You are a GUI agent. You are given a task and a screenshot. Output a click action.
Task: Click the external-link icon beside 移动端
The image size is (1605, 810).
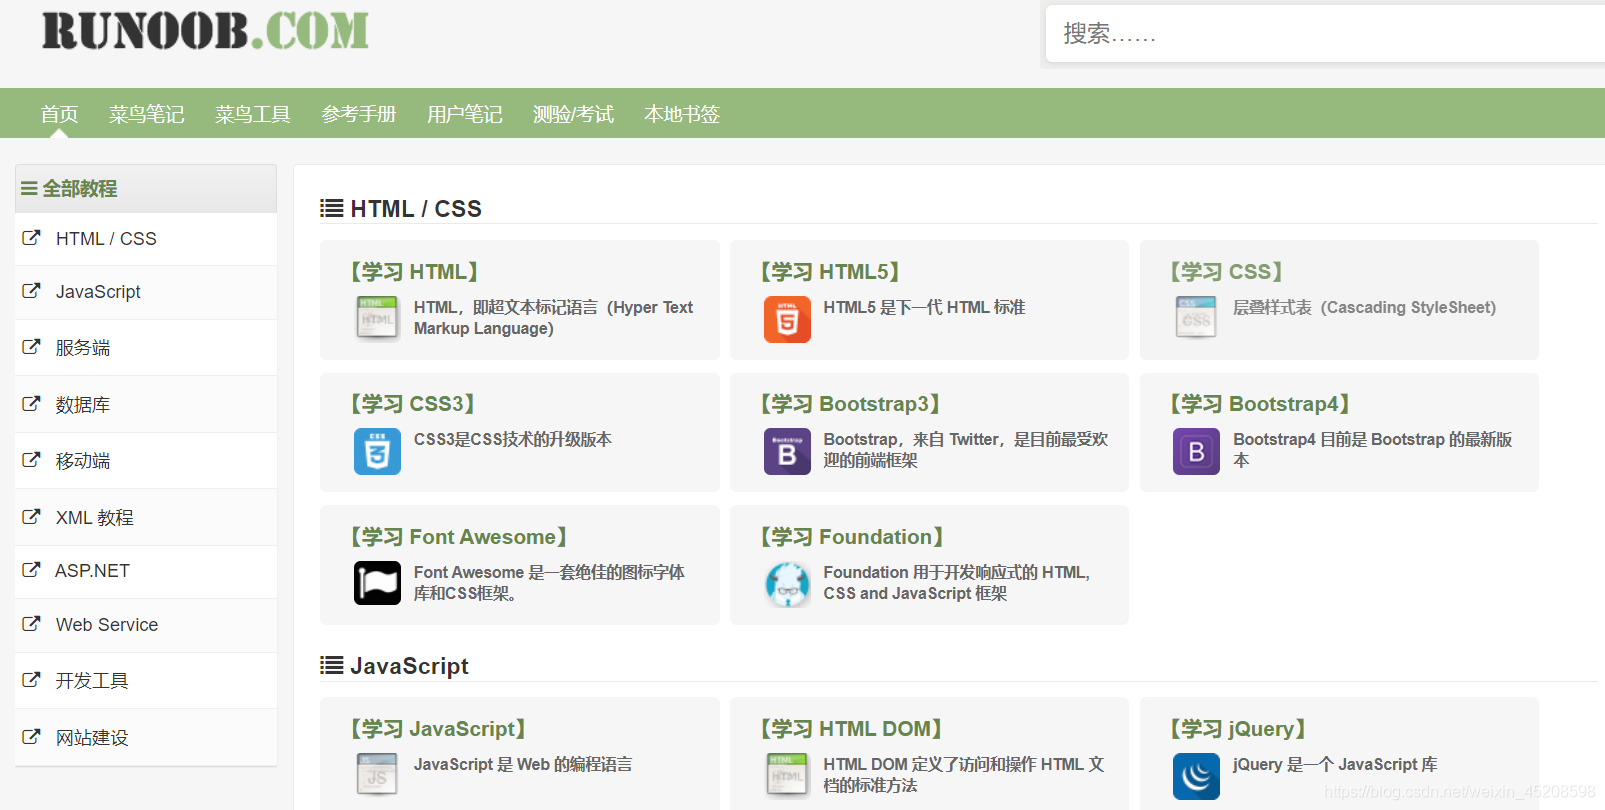32,460
